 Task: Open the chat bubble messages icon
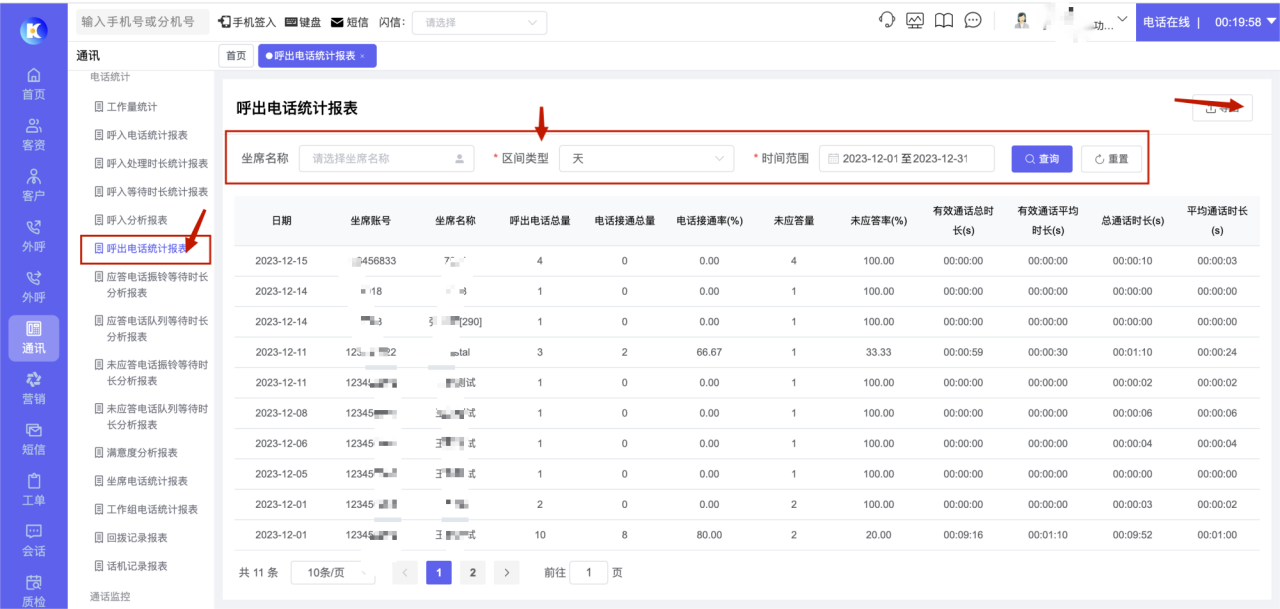[973, 21]
